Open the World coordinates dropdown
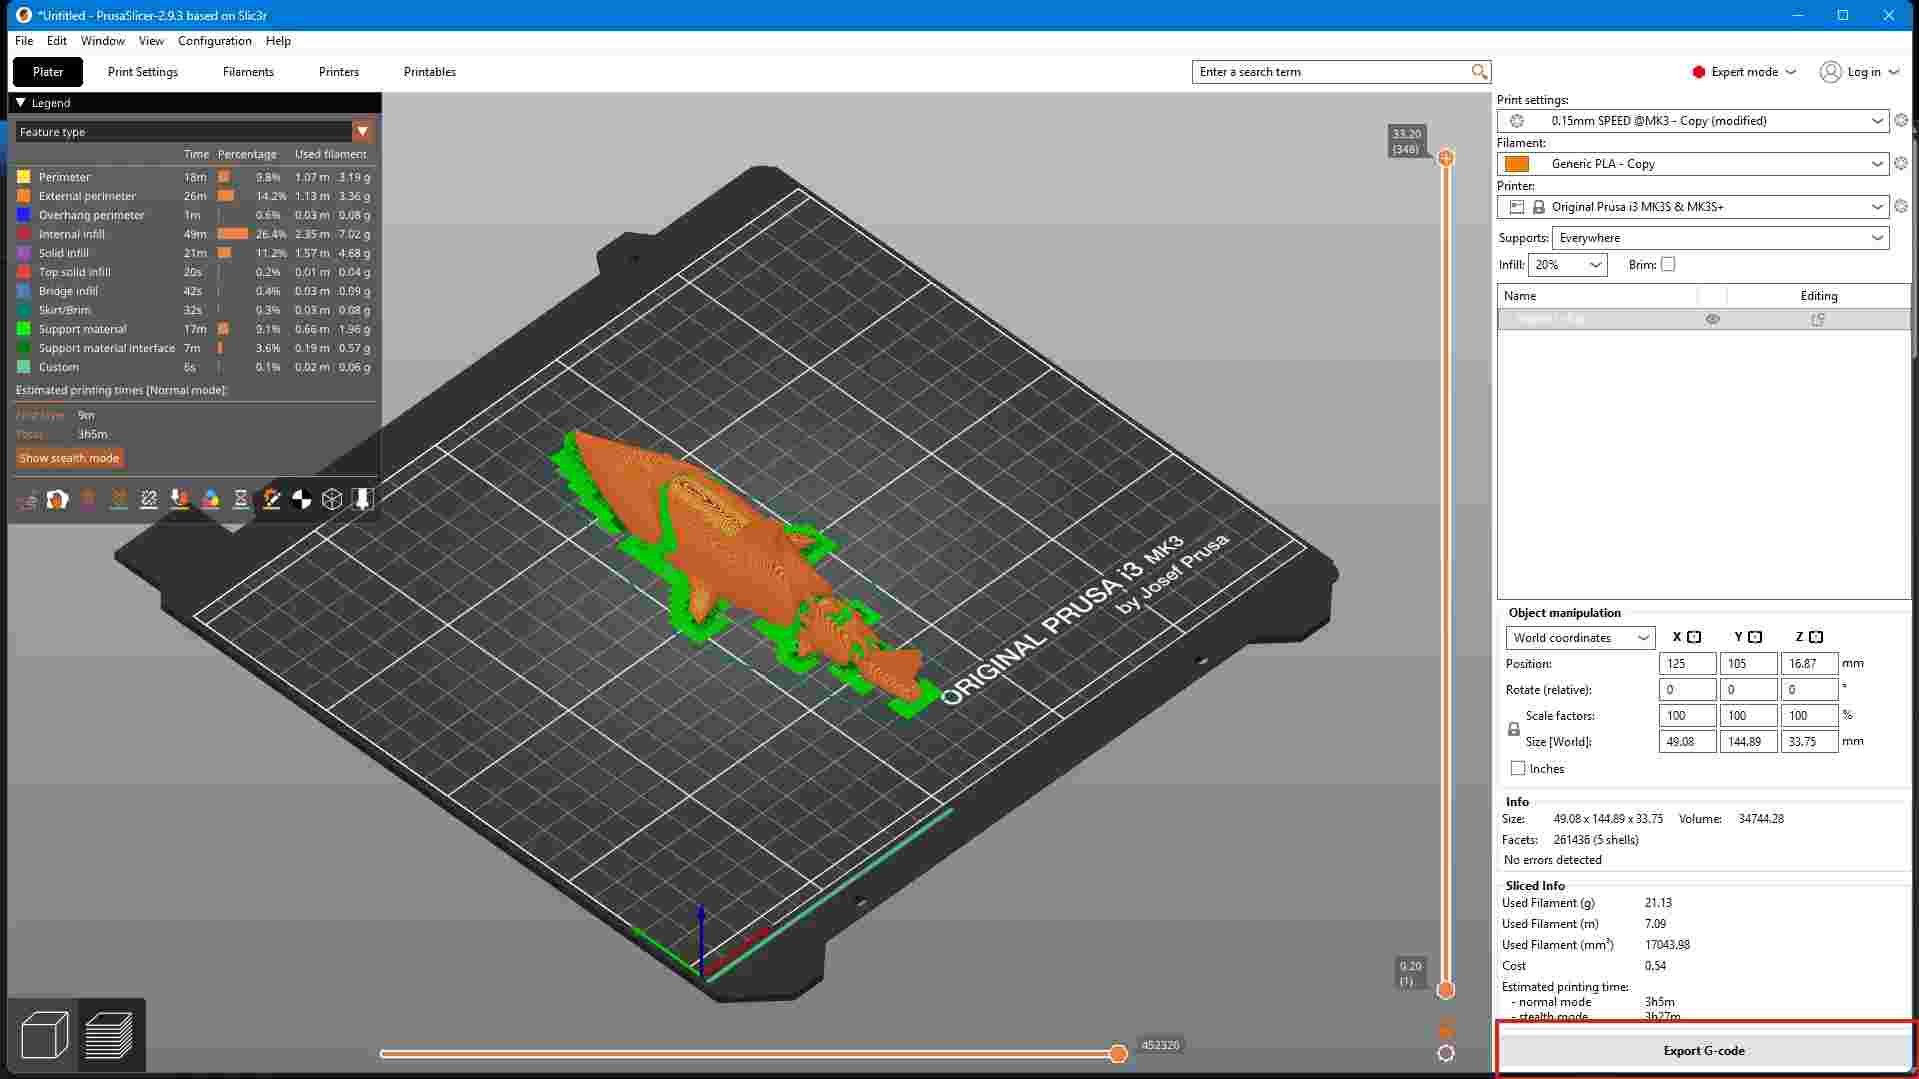1919x1079 pixels. click(1581, 638)
